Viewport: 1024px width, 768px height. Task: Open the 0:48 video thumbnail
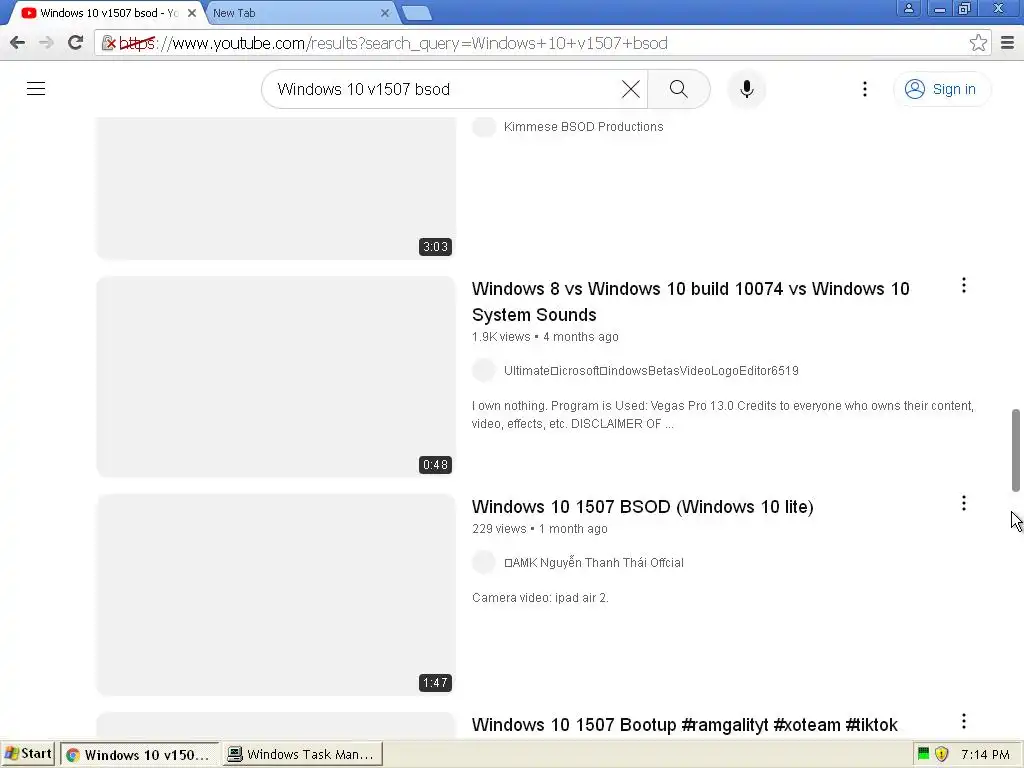point(276,377)
